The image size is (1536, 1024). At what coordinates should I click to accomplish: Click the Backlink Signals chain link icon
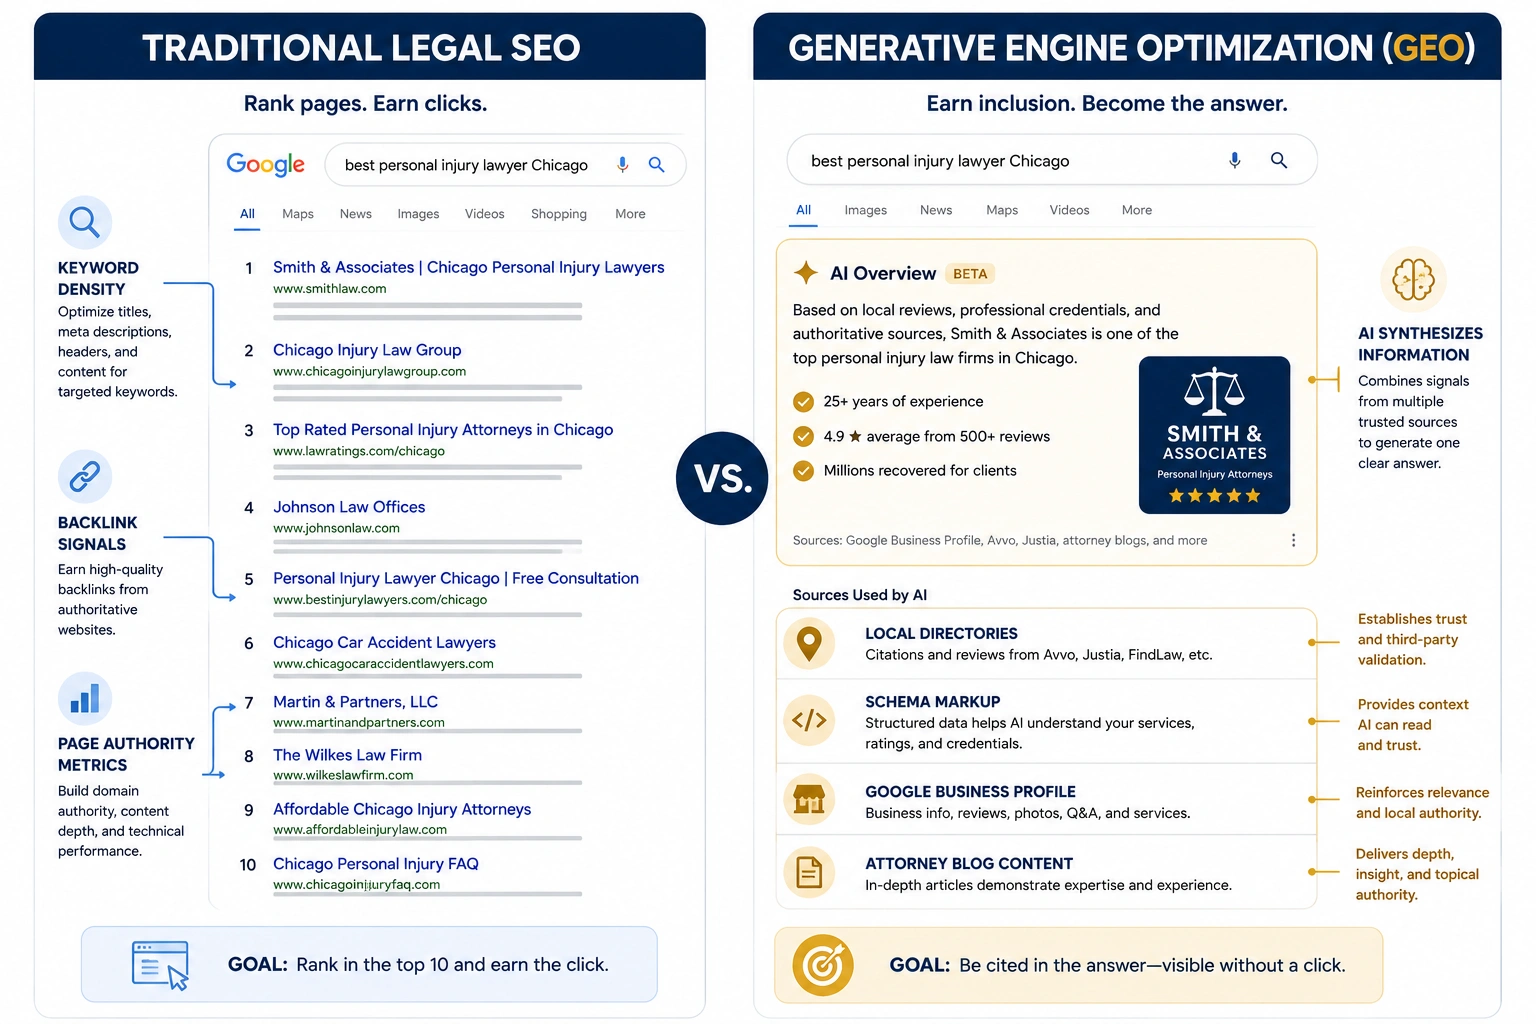[x=85, y=476]
